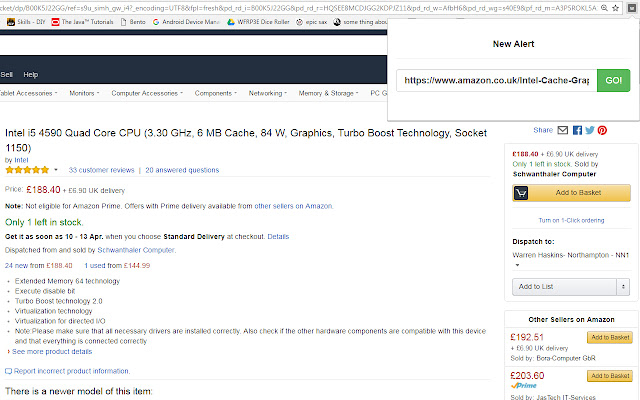Open the Computer Accessories menu

tap(147, 93)
